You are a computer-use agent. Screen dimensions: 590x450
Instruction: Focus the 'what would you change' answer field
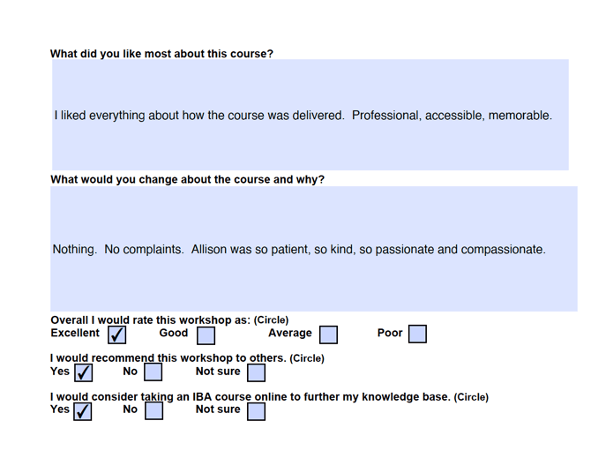[x=314, y=248]
